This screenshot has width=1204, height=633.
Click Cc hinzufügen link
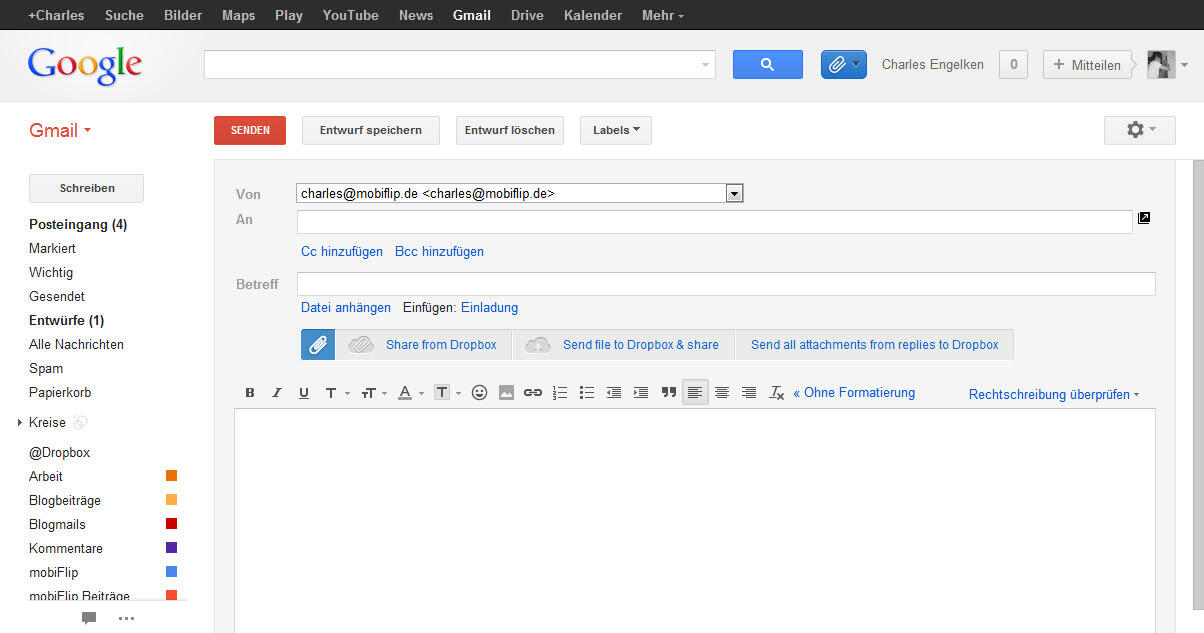[x=342, y=252]
